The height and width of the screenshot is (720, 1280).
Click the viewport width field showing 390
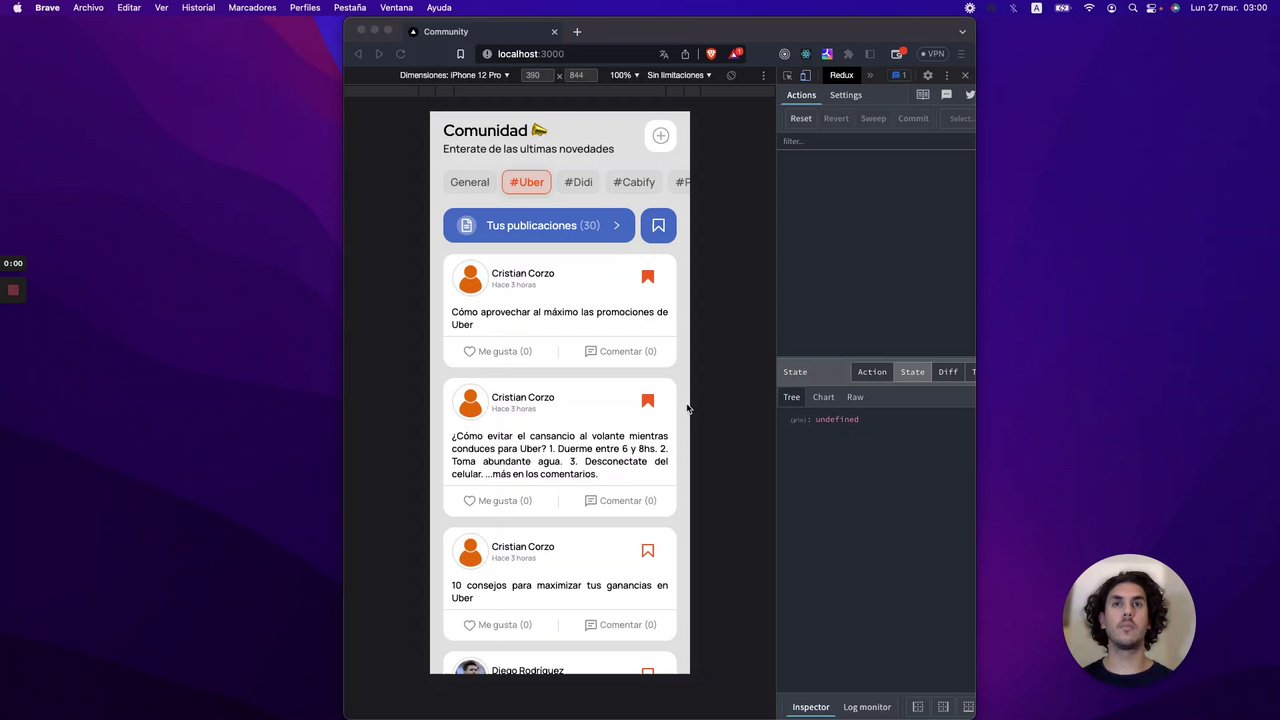click(x=538, y=75)
